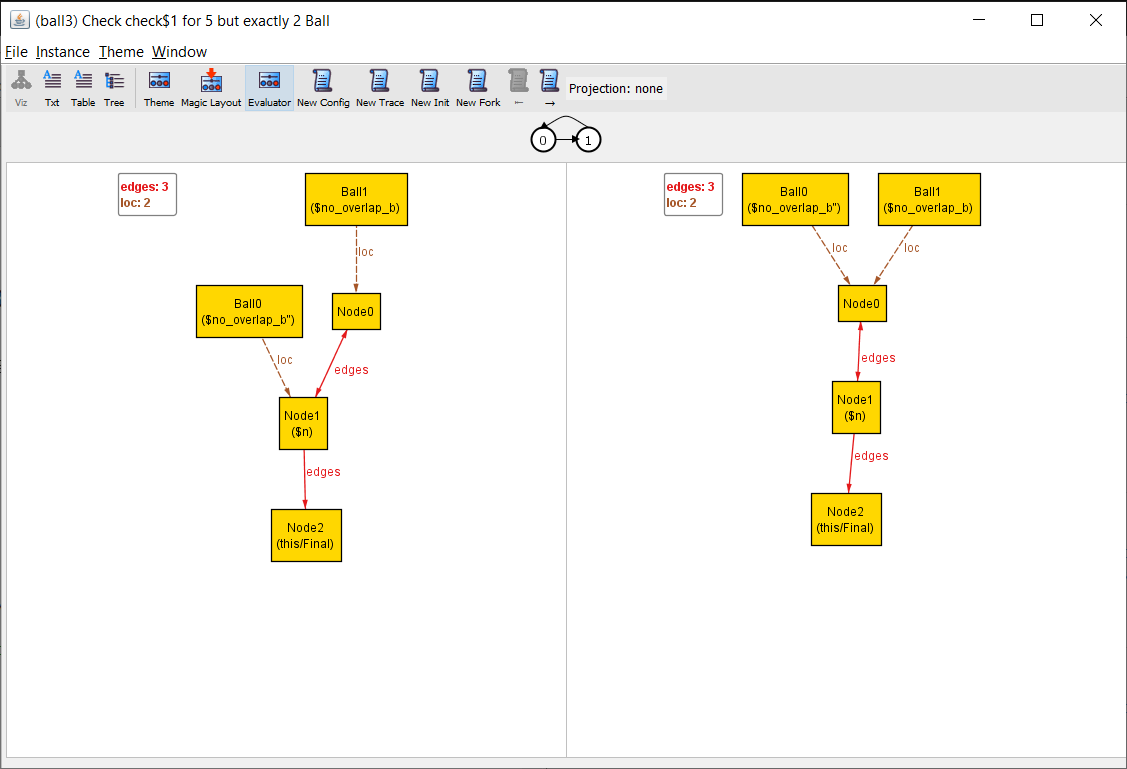Select Ball0 node in right graph
Viewport: 1127px width, 769px height.
tap(795, 200)
